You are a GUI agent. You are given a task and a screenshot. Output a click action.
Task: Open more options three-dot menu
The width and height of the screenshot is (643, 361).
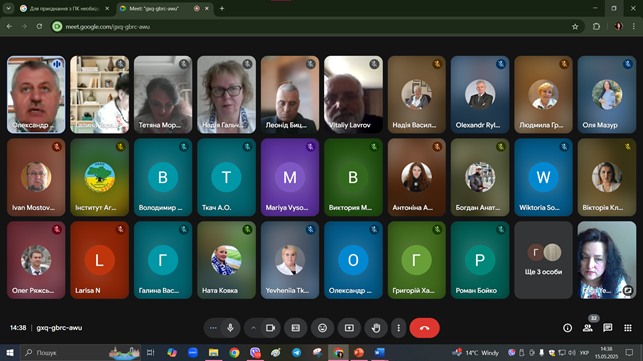point(398,328)
